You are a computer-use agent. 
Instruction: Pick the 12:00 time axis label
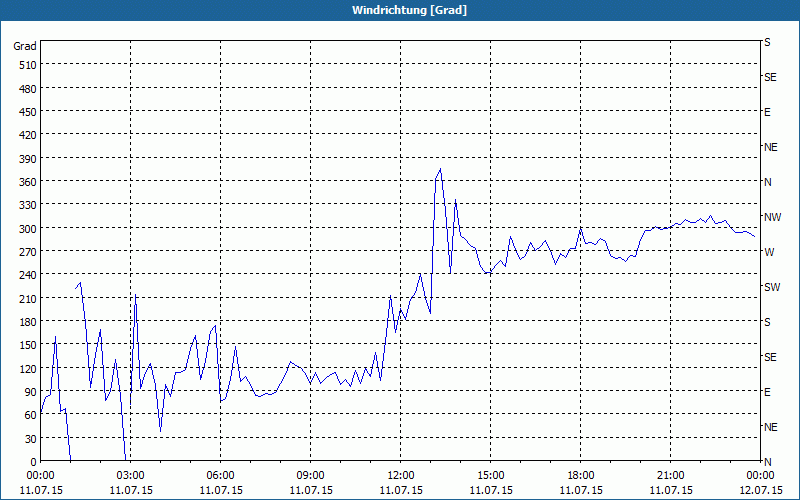pyautogui.click(x=400, y=475)
